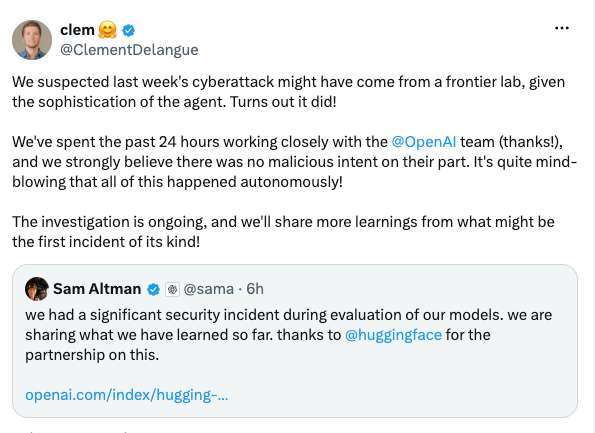Open the openai.com/index/hugging link

point(127,395)
